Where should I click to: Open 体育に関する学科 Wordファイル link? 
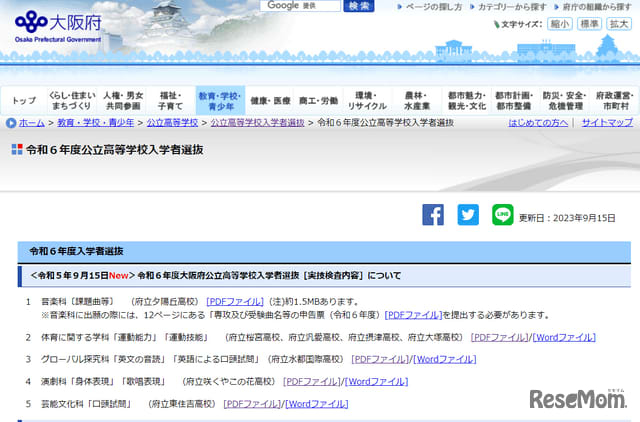564,338
